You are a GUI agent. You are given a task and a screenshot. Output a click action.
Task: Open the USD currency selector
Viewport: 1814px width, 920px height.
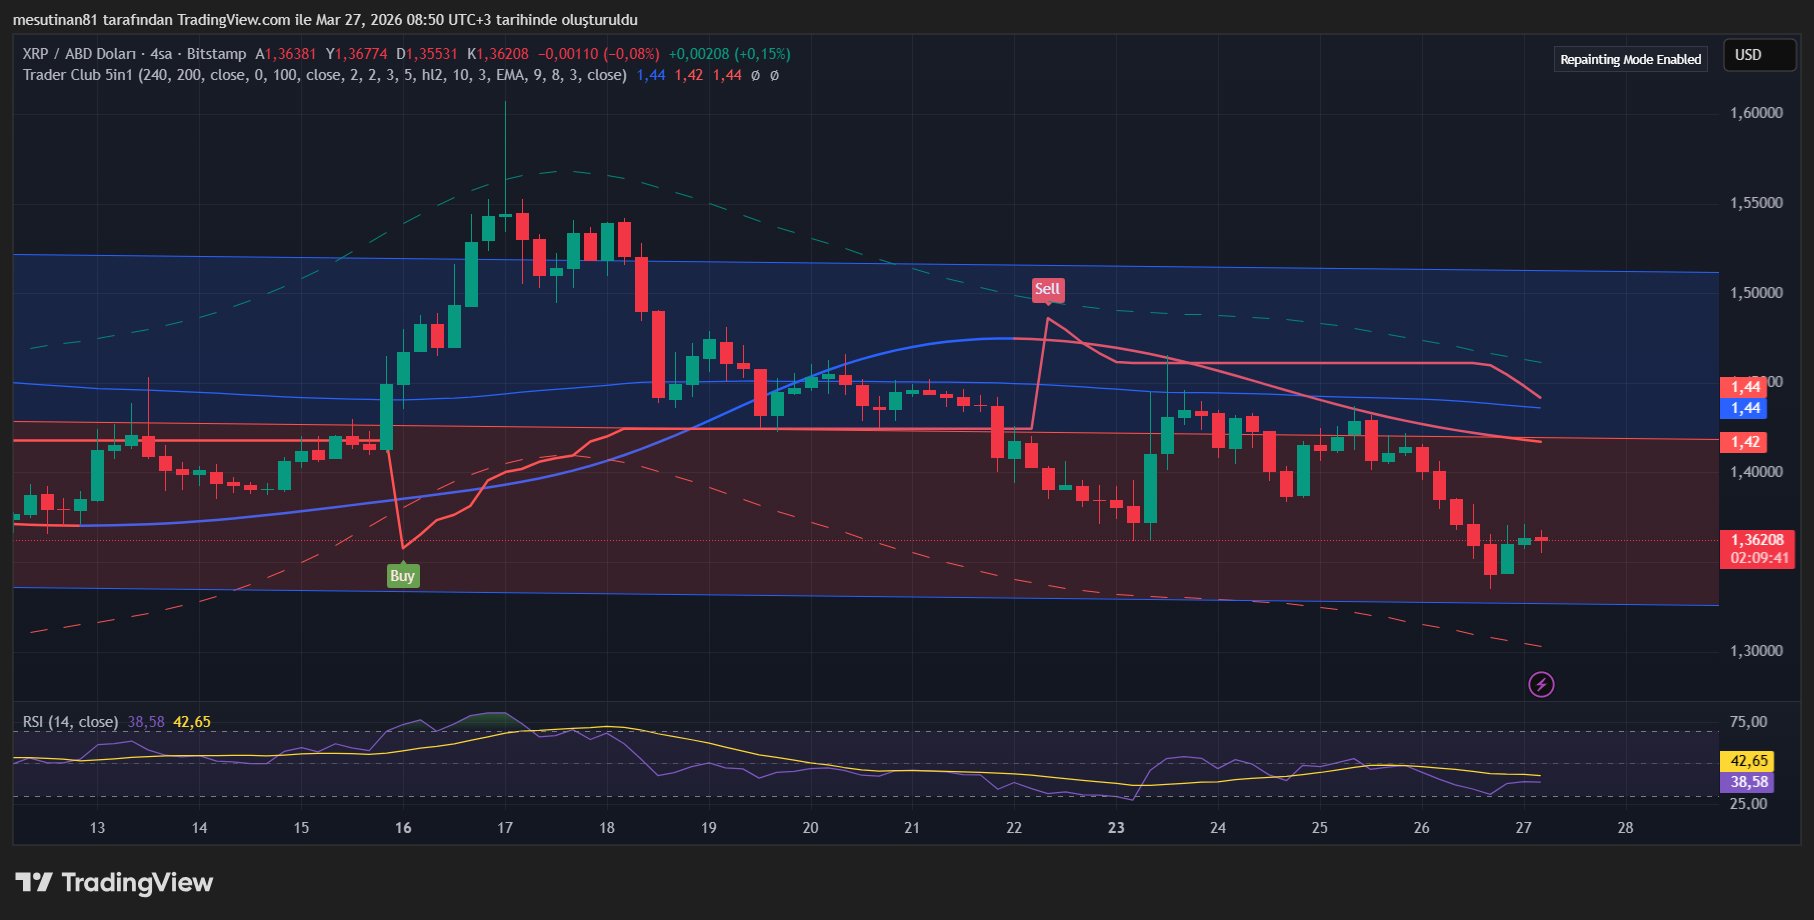coord(1758,55)
